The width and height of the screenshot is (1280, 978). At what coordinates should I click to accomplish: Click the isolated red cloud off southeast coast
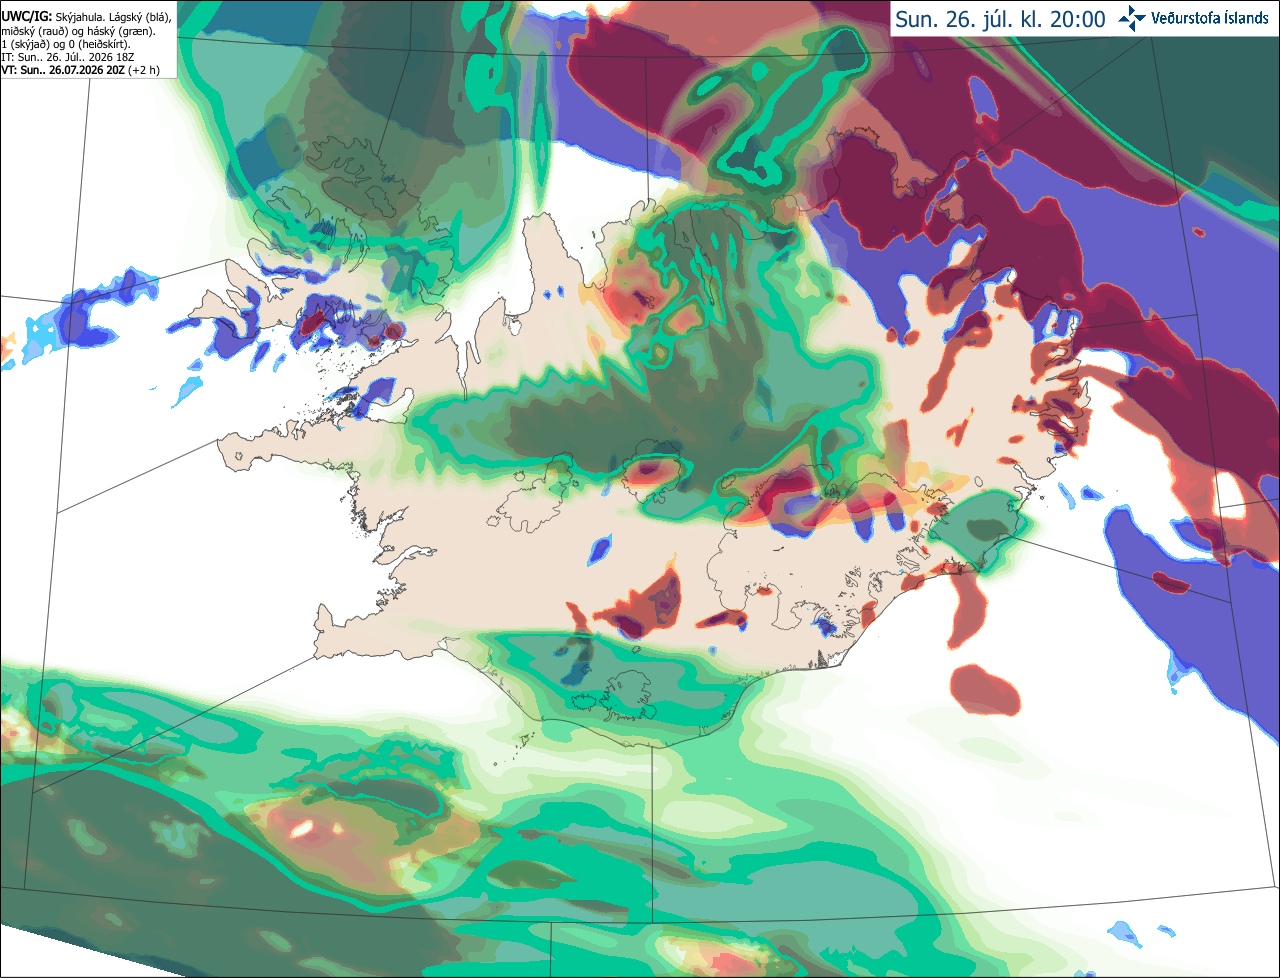(x=985, y=689)
